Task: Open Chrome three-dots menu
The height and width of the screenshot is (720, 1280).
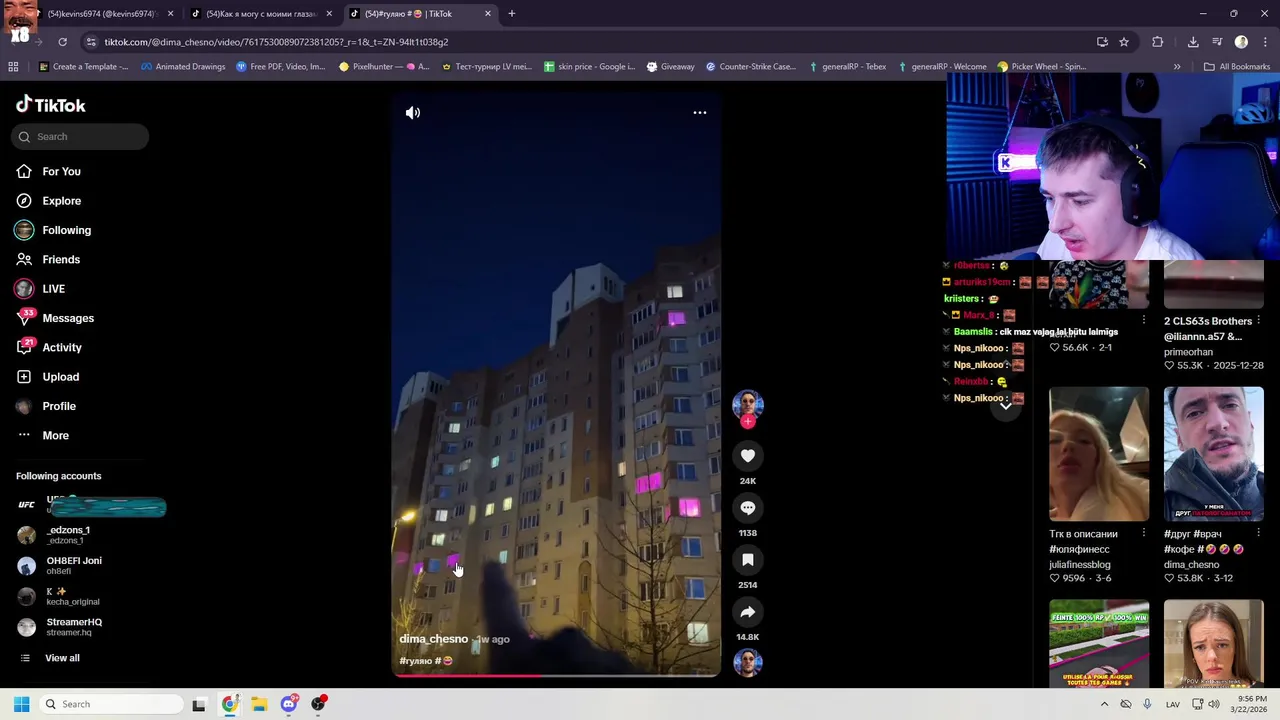Action: click(x=1264, y=42)
